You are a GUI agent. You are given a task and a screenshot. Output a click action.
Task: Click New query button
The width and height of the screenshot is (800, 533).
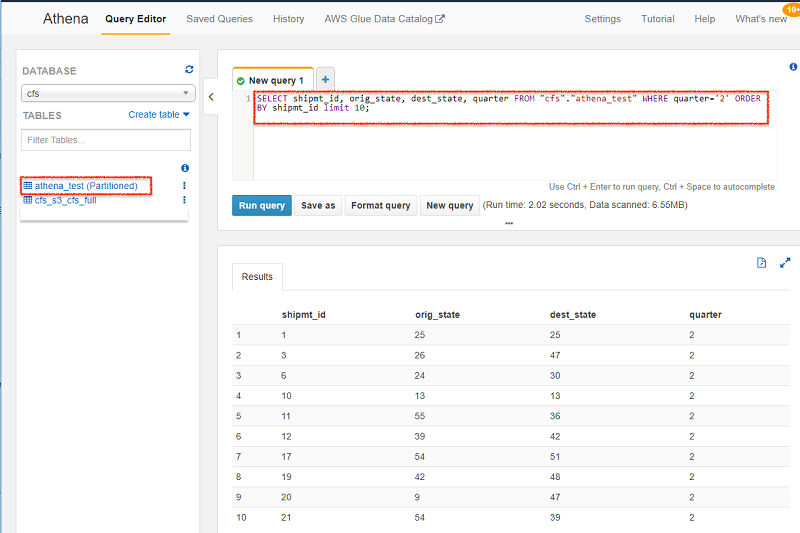(x=449, y=206)
